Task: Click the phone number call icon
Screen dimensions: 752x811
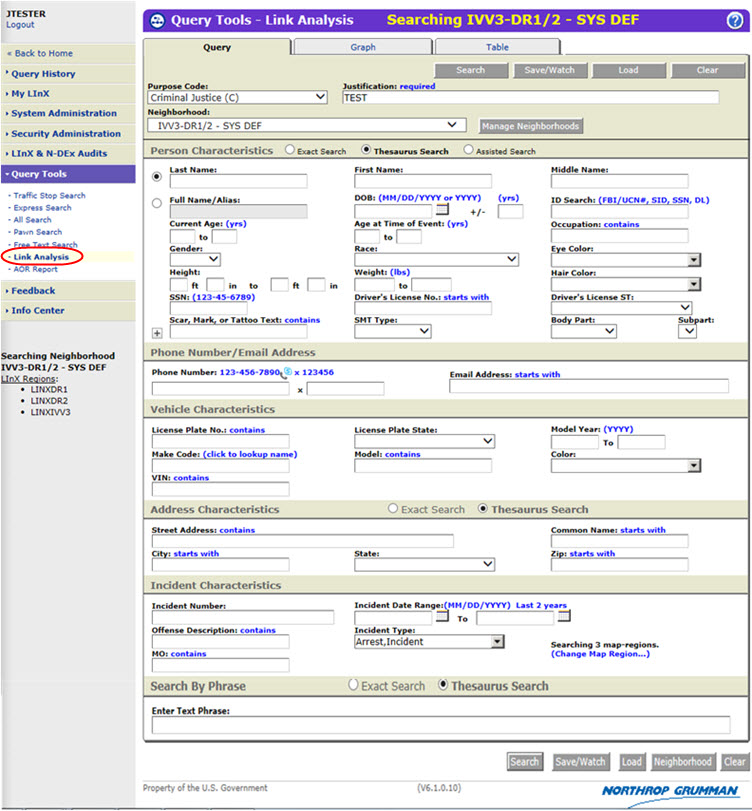Action: click(x=287, y=372)
